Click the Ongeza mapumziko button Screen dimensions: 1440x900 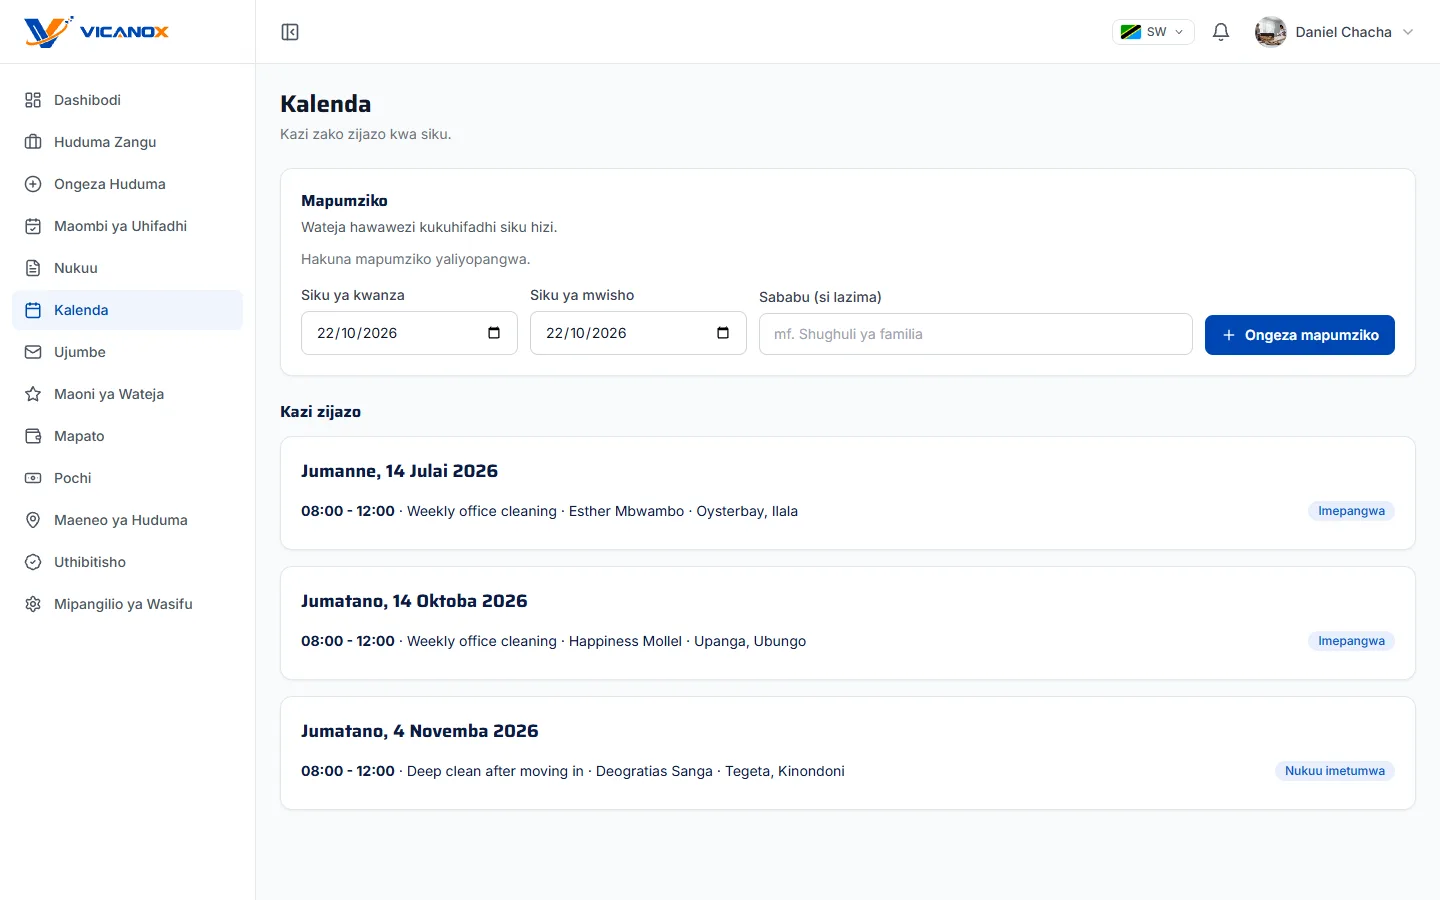[x=1300, y=335]
